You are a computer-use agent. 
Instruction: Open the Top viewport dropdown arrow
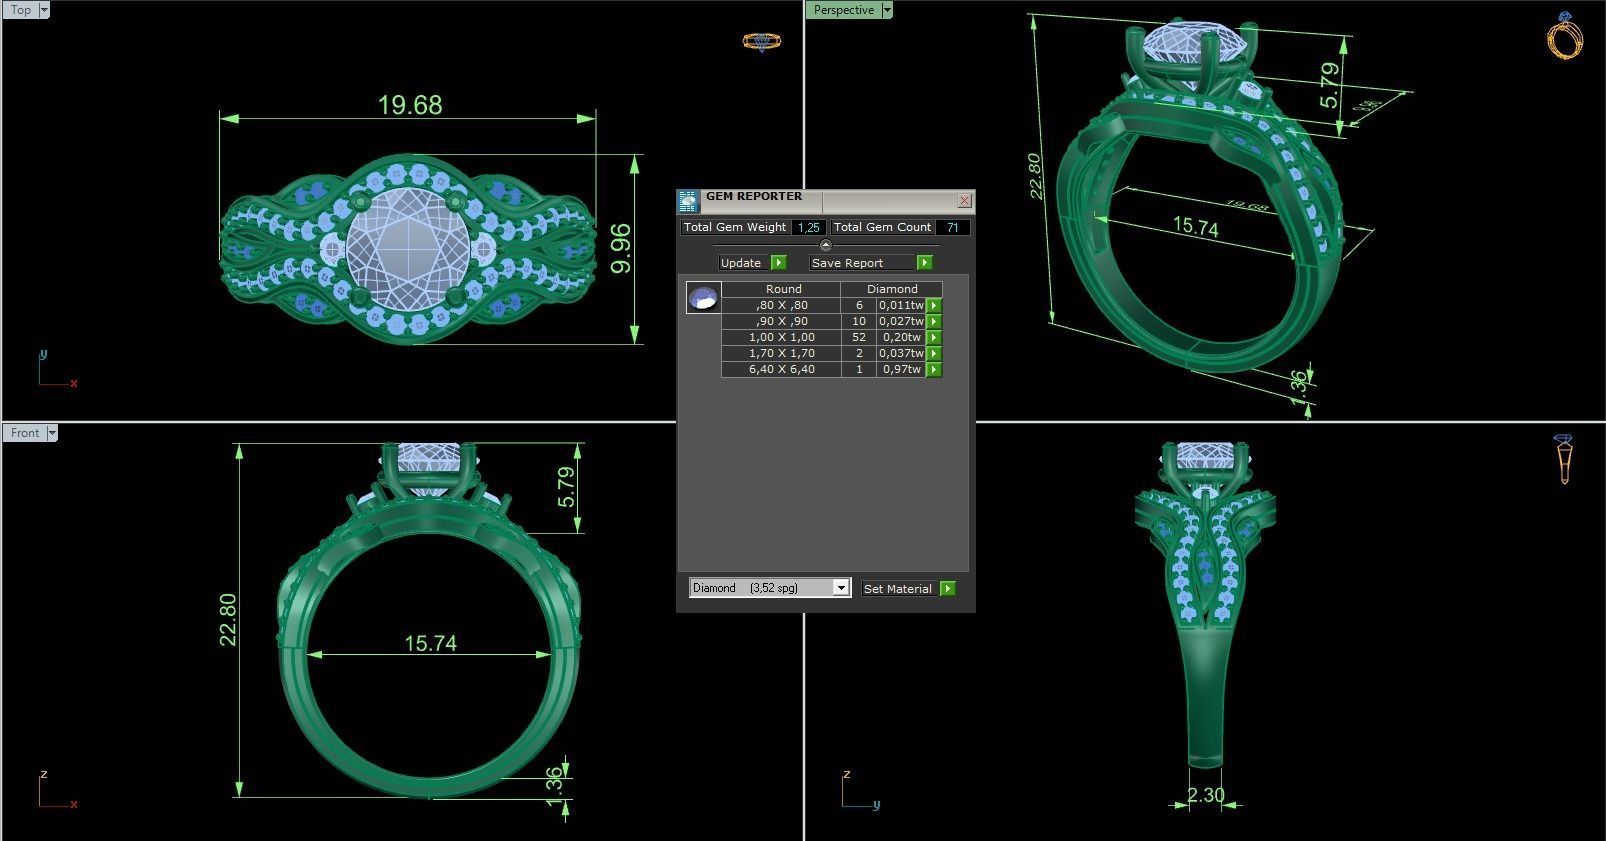44,10
